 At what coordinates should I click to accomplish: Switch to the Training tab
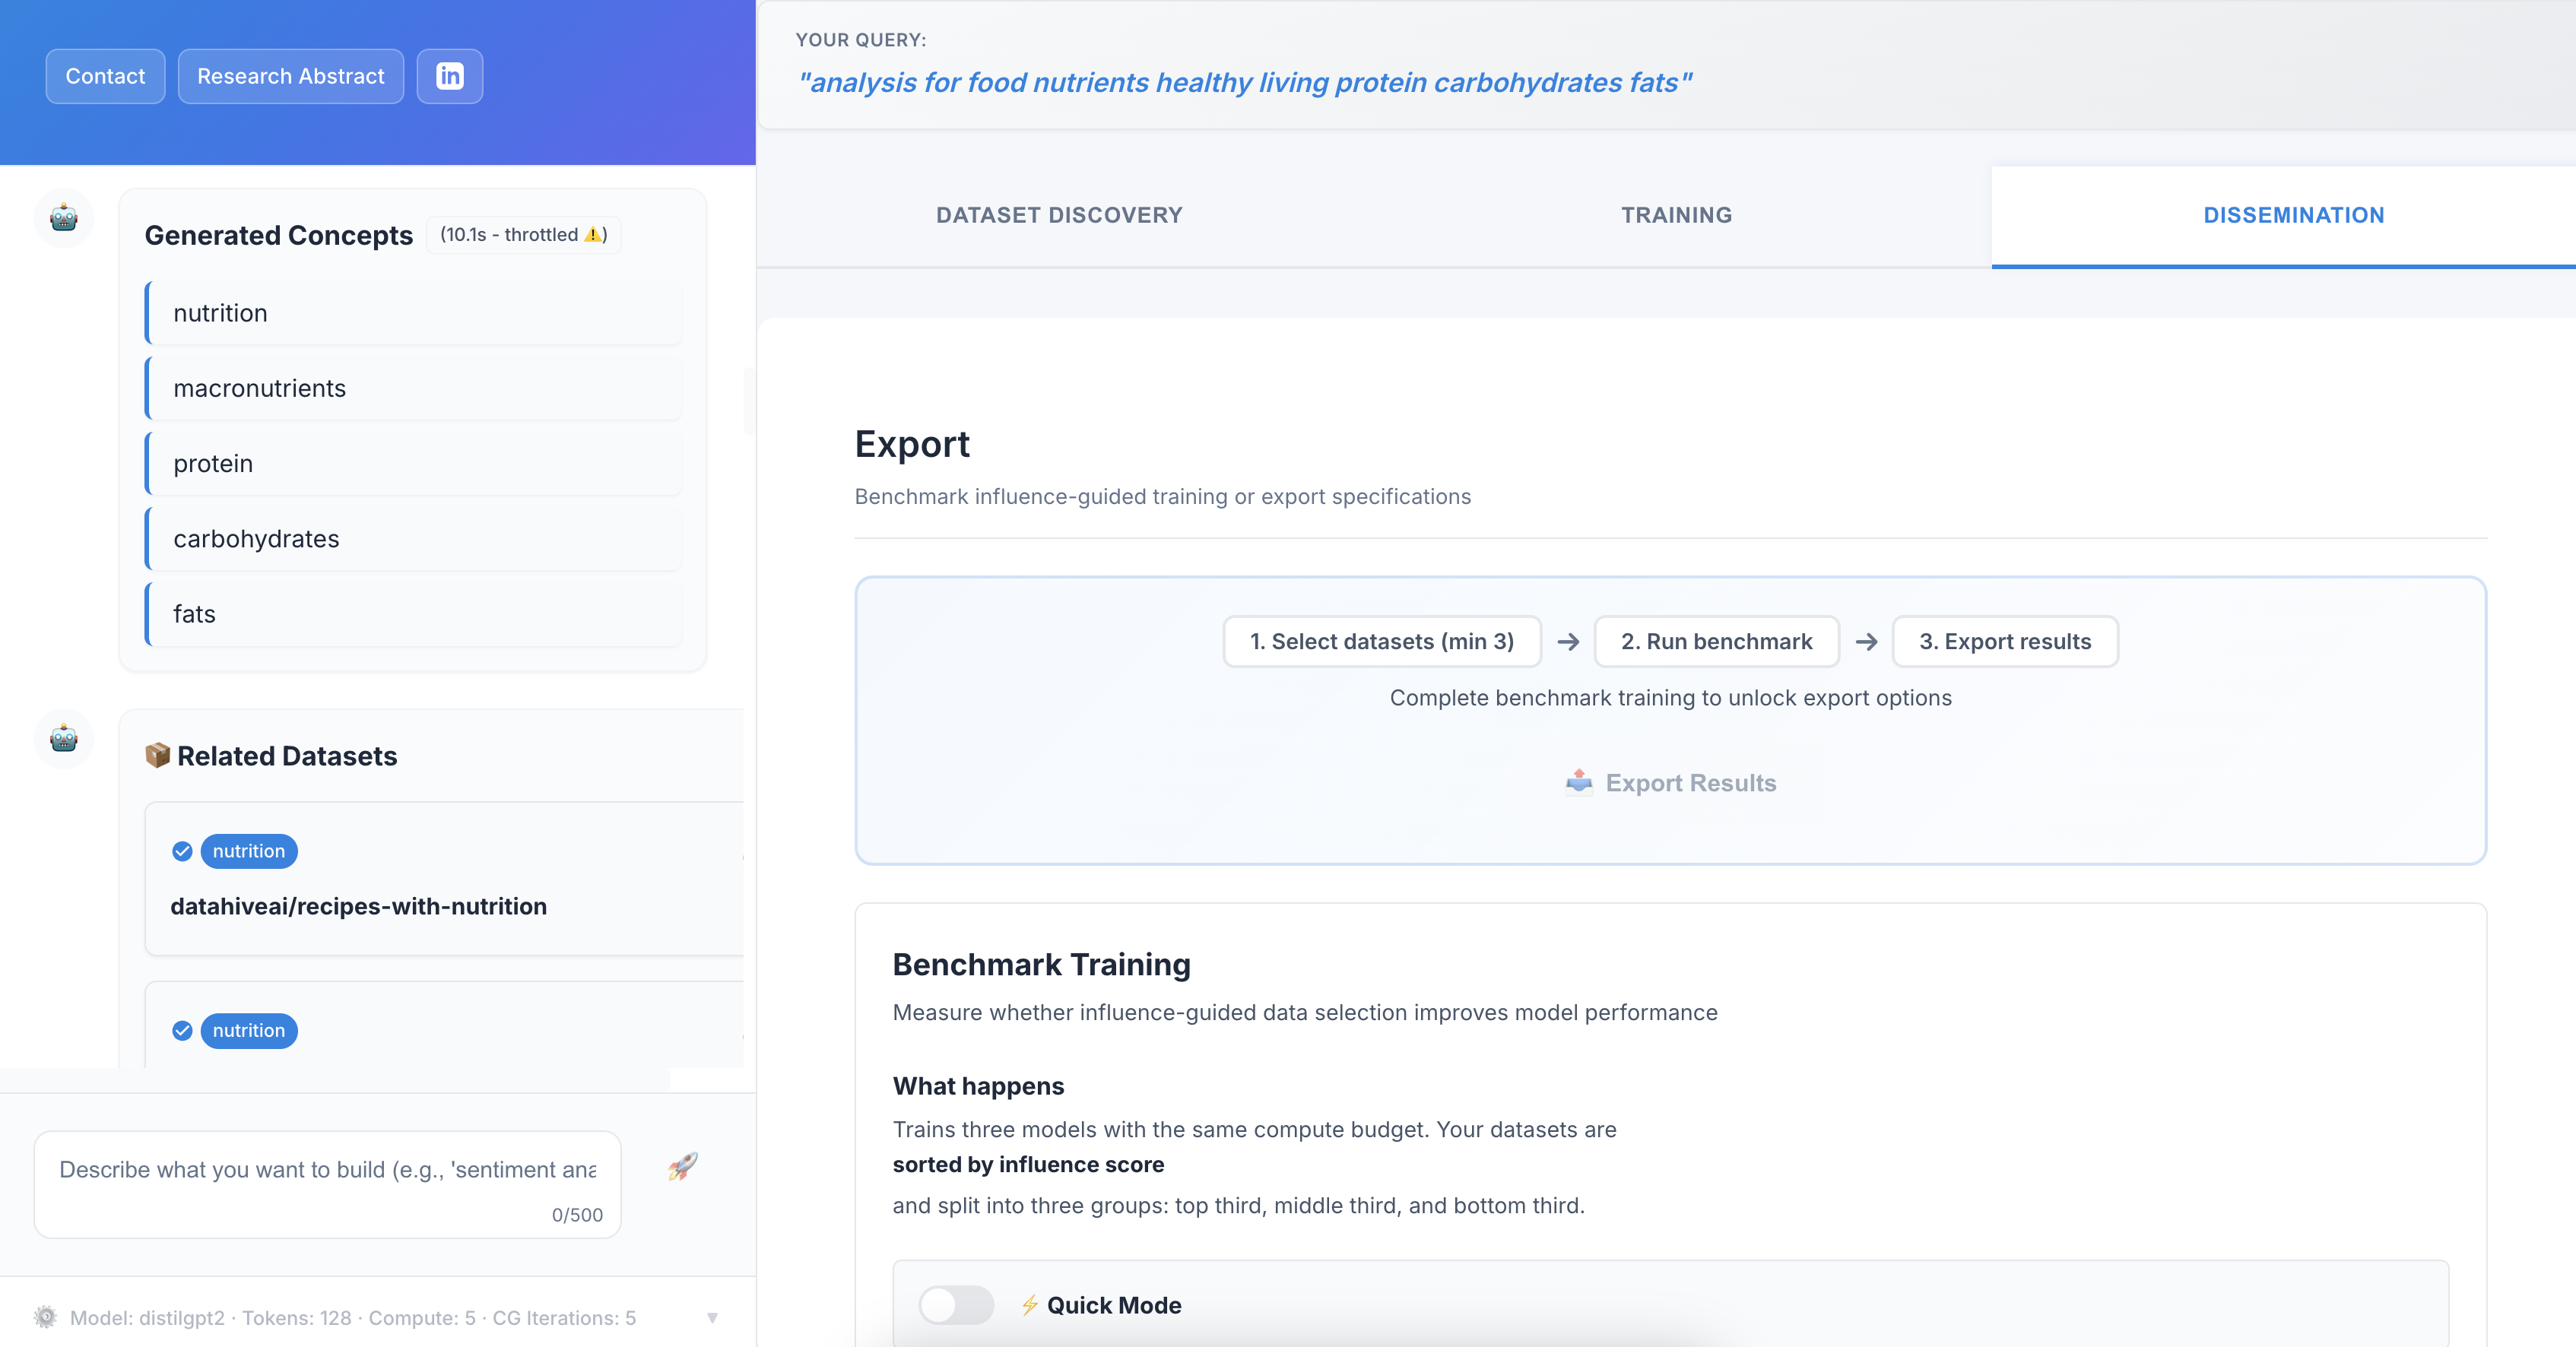coord(1676,215)
